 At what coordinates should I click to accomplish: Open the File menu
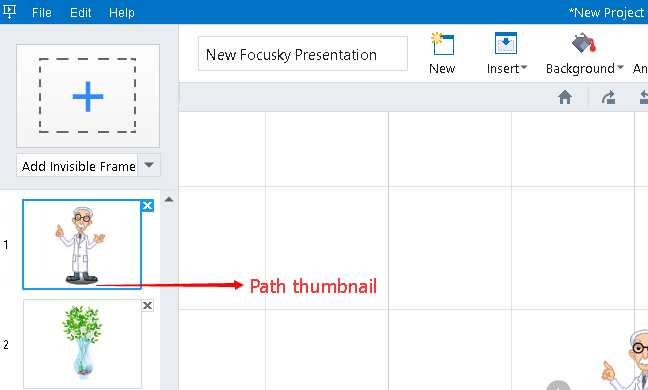[42, 12]
